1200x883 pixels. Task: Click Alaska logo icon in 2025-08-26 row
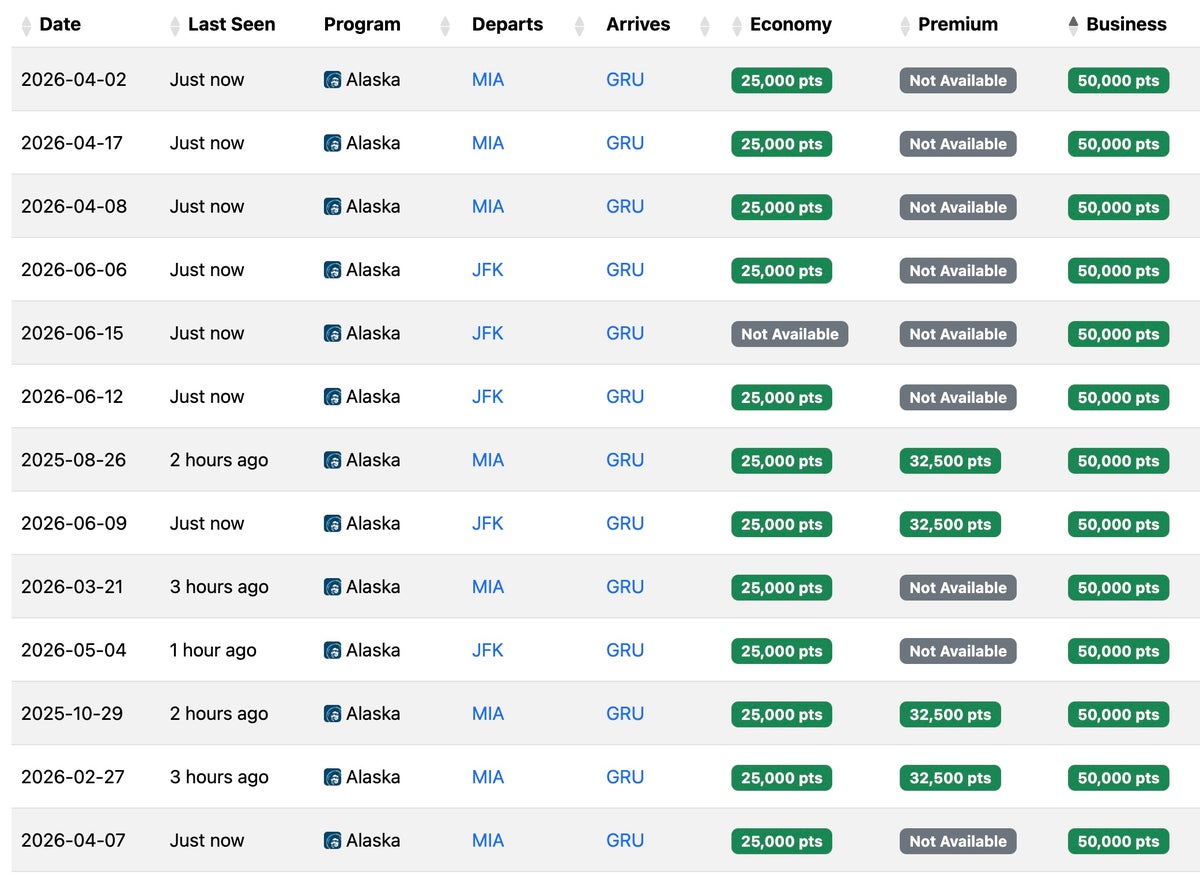333,461
